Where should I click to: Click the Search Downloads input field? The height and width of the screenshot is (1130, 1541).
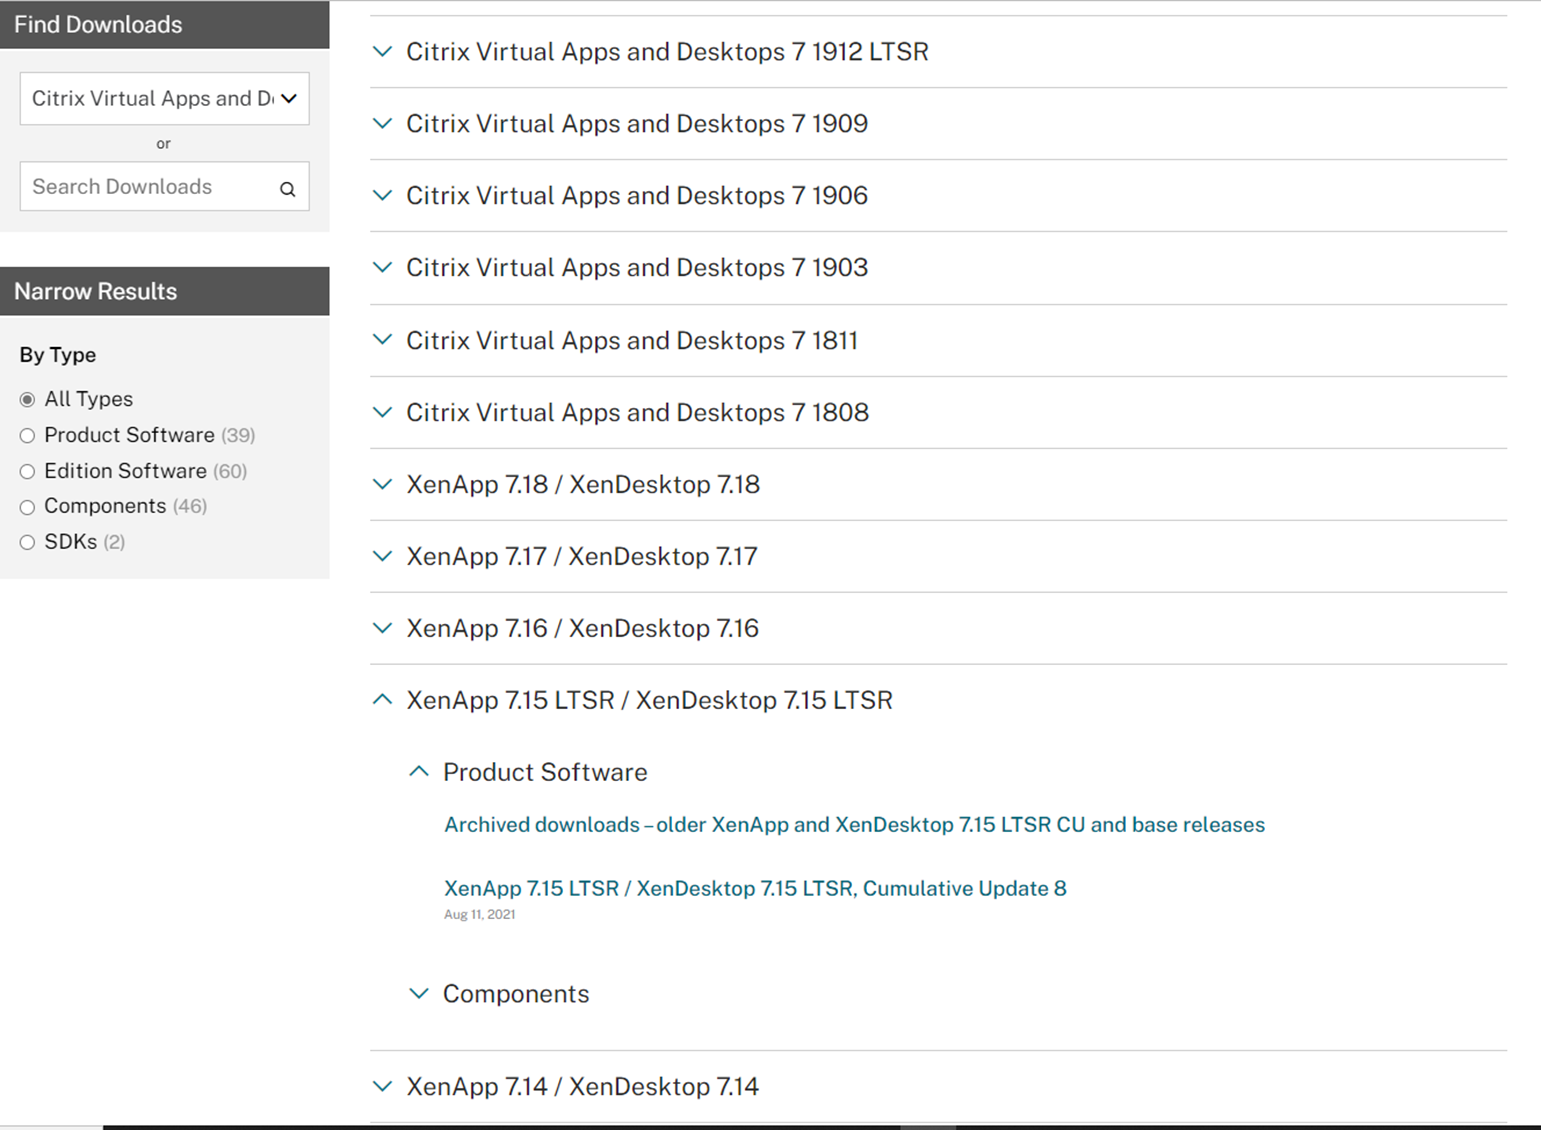coord(164,186)
